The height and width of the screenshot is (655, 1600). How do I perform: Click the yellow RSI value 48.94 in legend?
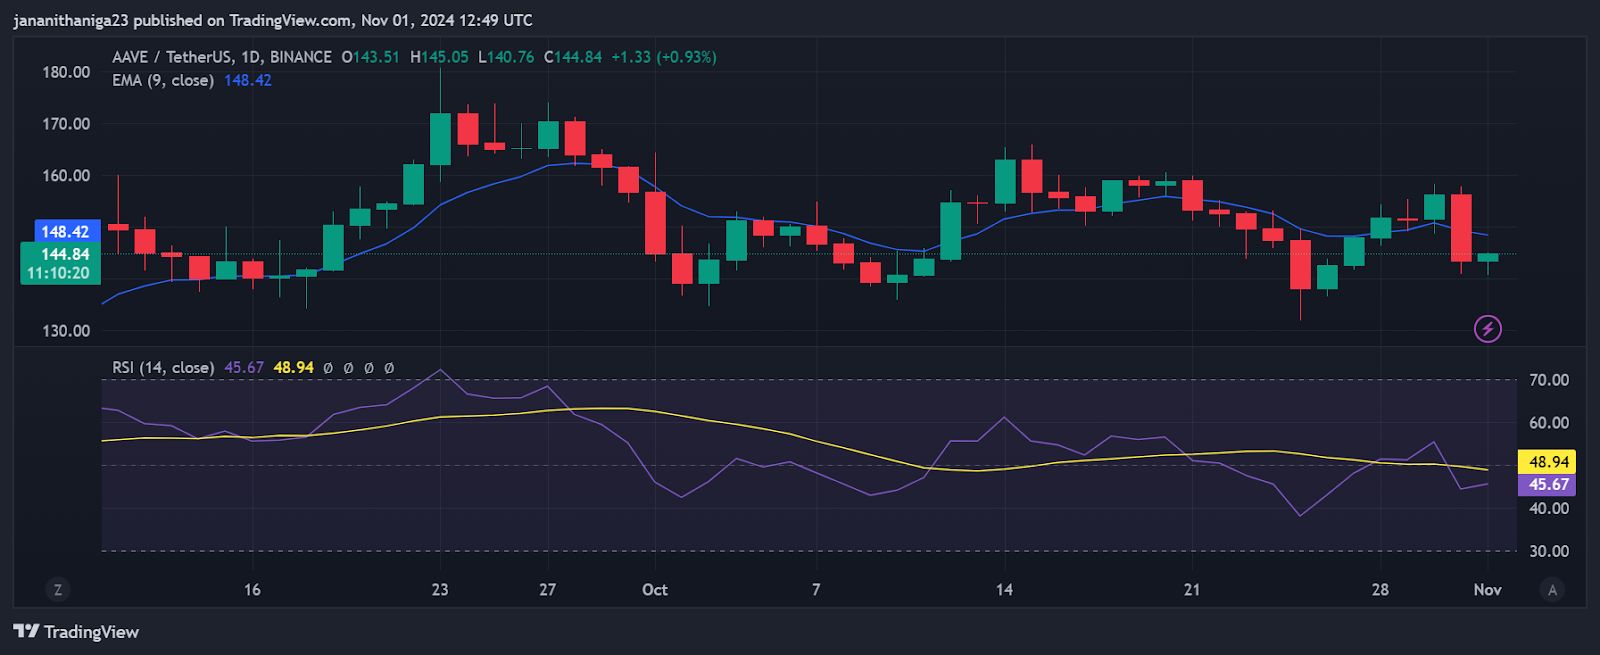294,367
